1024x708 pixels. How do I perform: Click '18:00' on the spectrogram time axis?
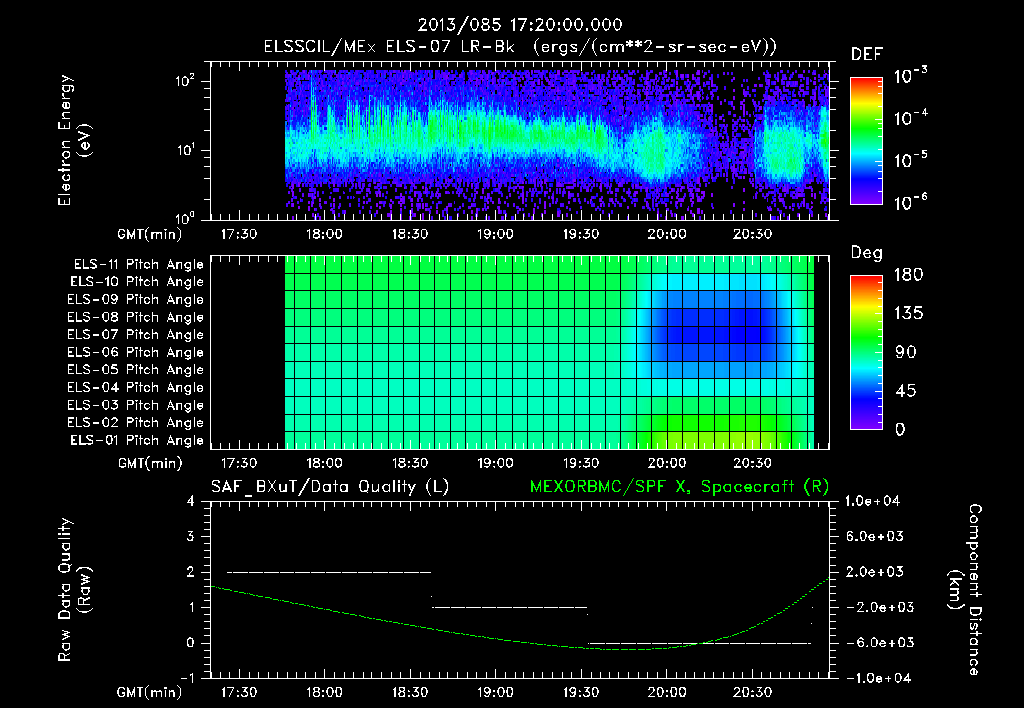(324, 234)
